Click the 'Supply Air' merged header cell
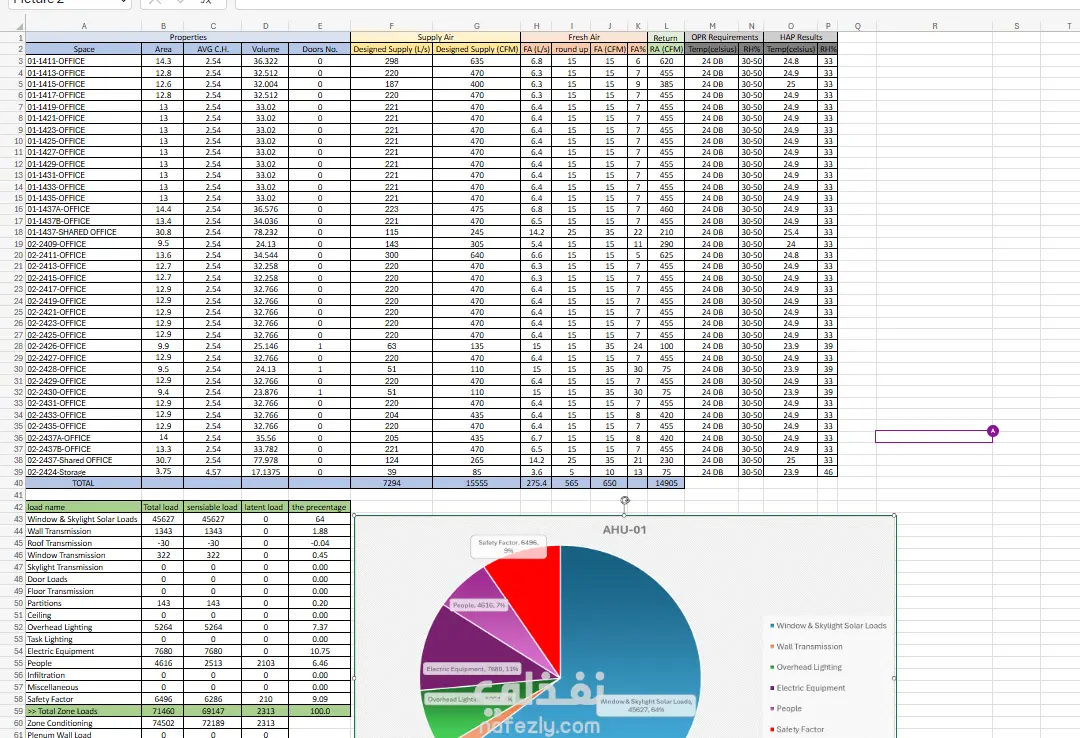 [435, 37]
